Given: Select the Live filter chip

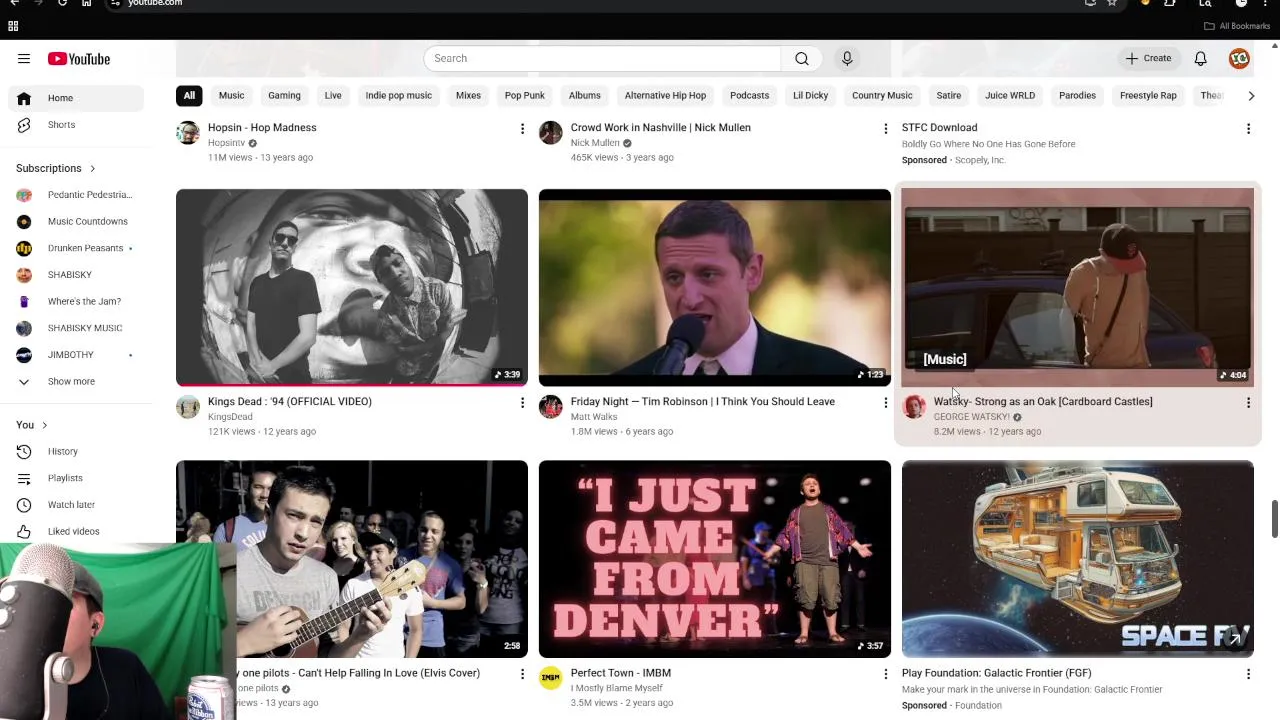Looking at the screenshot, I should click(333, 95).
